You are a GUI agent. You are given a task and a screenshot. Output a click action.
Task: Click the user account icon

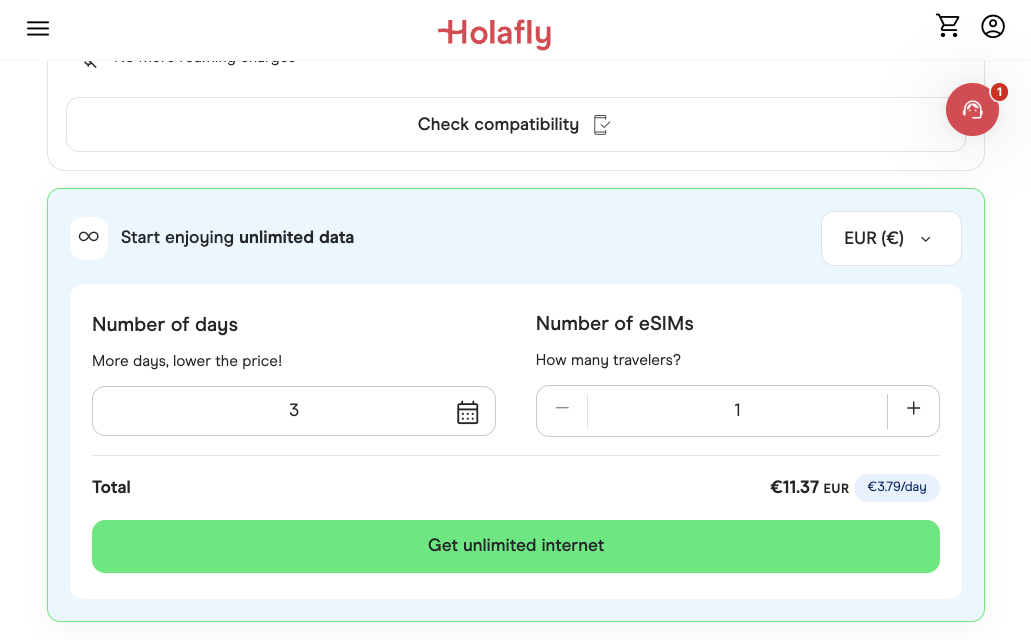tap(992, 25)
